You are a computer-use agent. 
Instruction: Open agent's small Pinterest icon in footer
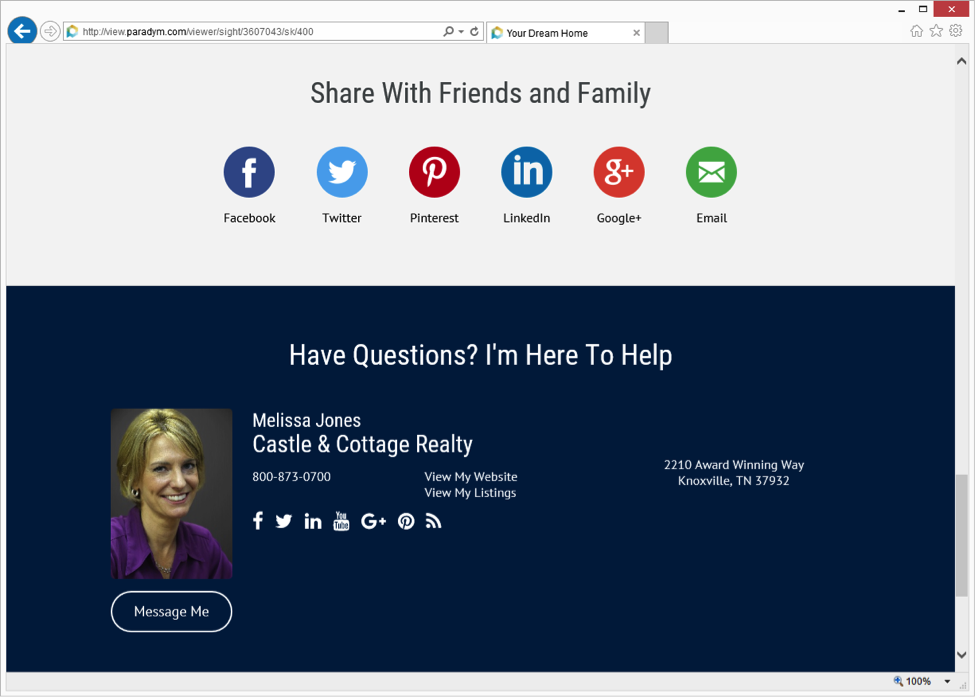(406, 521)
